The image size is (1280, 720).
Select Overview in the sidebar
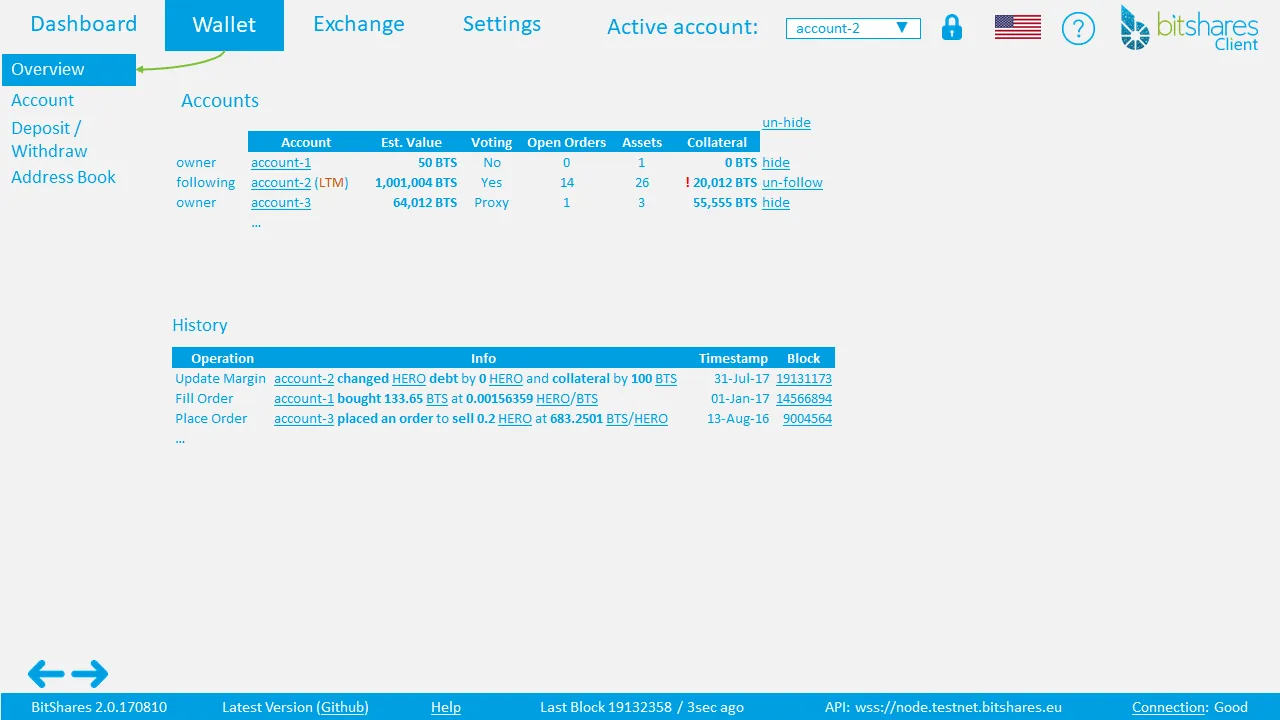point(69,70)
